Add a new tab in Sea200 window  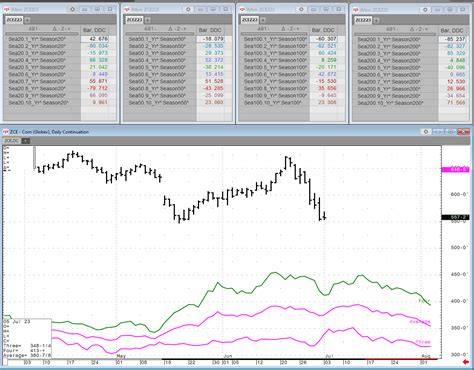click(x=376, y=21)
